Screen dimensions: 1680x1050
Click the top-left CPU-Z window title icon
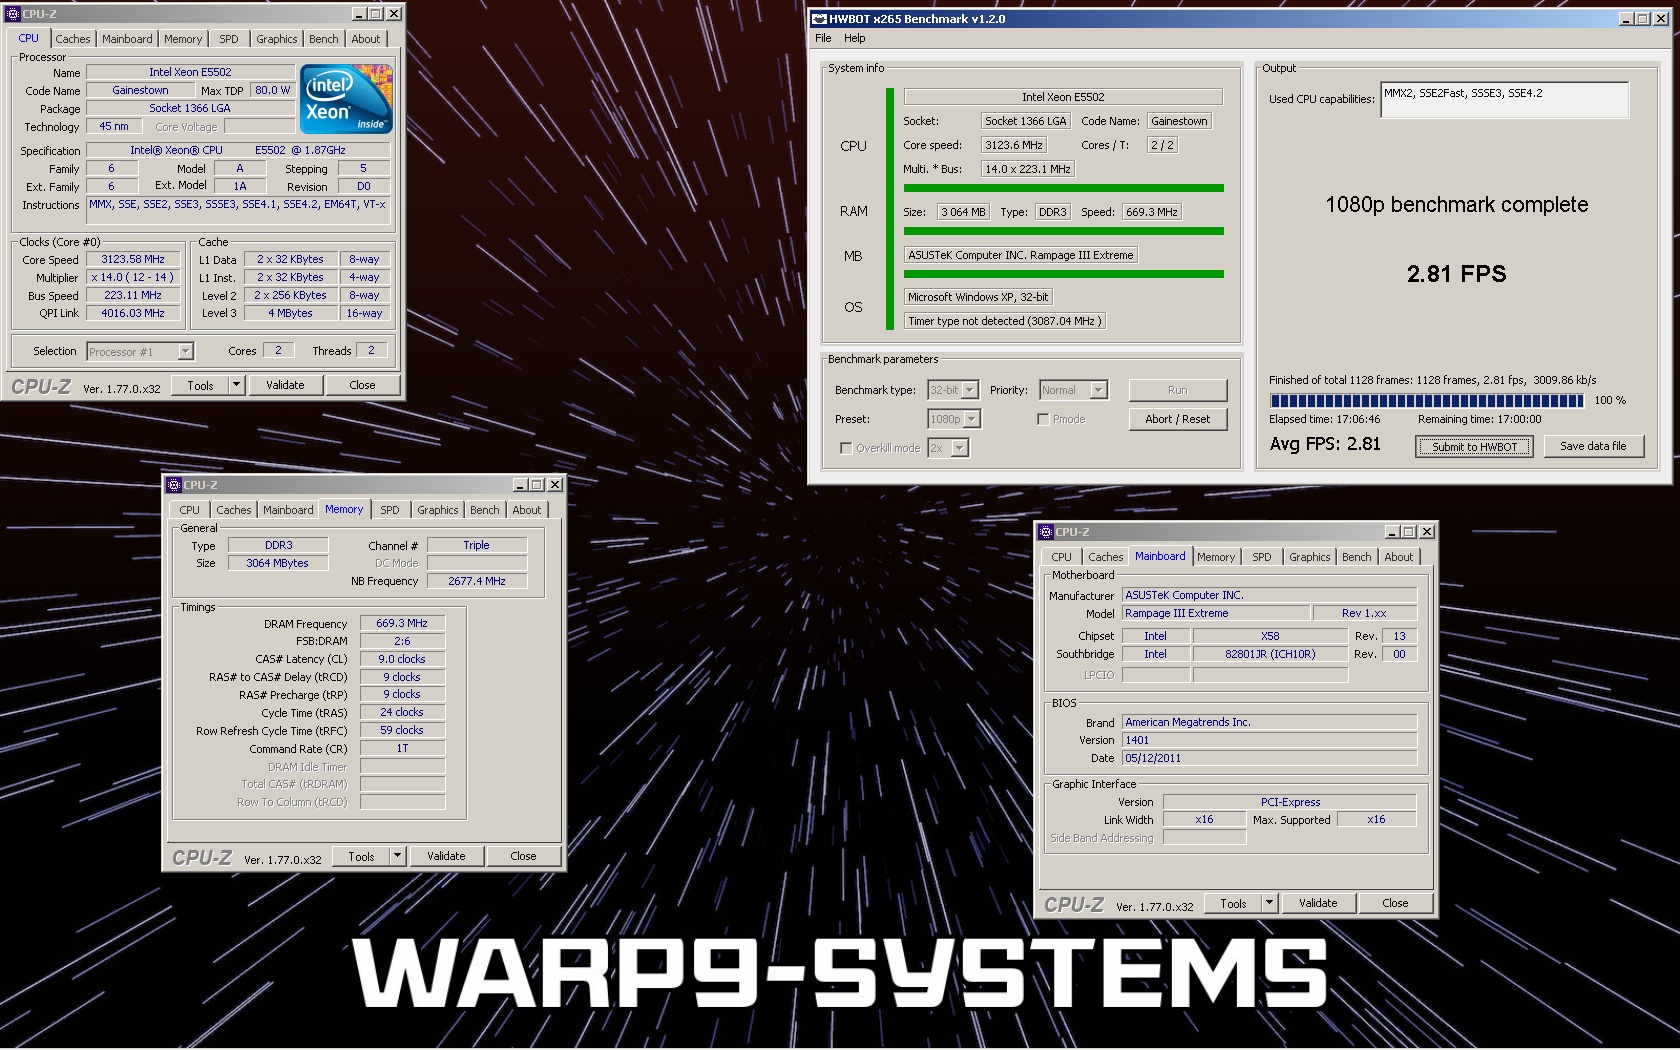(x=12, y=14)
